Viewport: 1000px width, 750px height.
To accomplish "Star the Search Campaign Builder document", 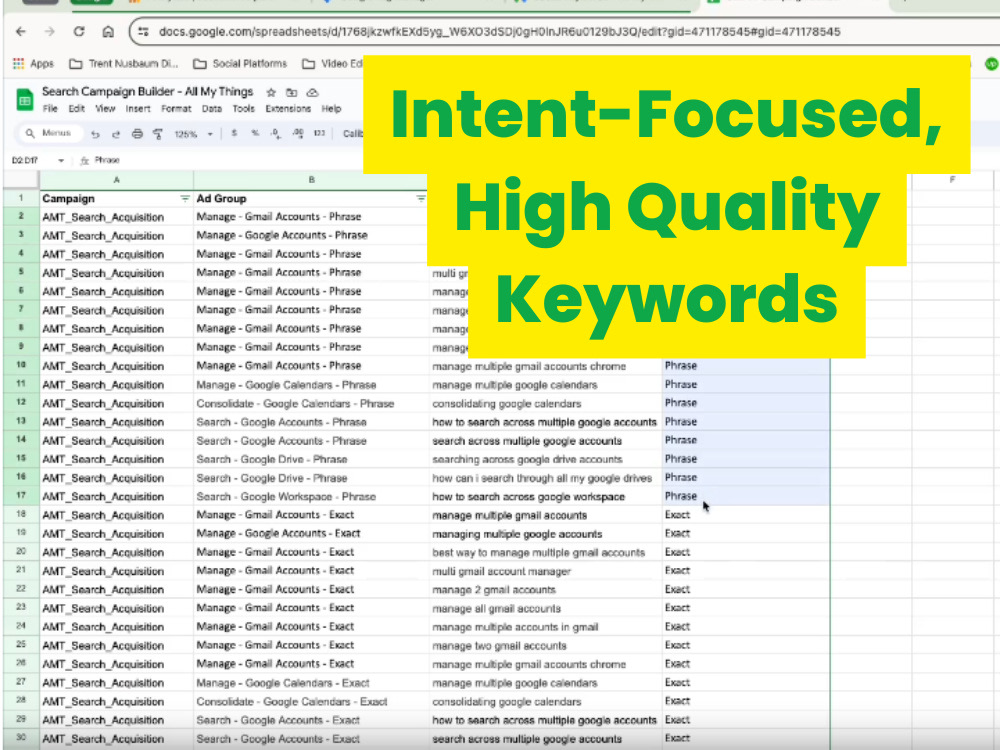I will pos(271,92).
